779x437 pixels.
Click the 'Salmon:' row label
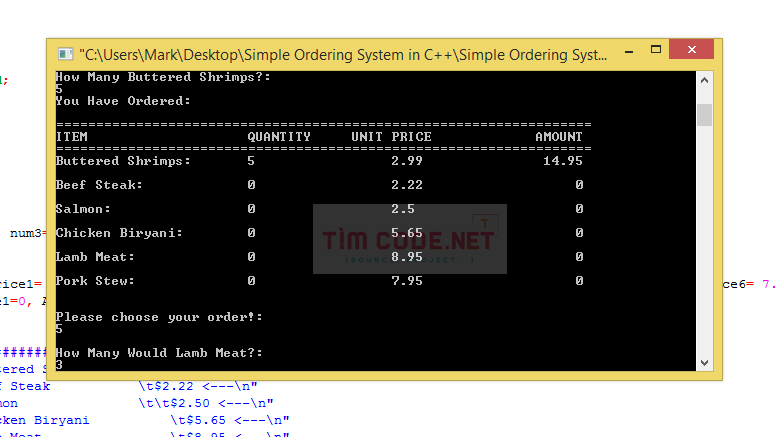pos(82,209)
